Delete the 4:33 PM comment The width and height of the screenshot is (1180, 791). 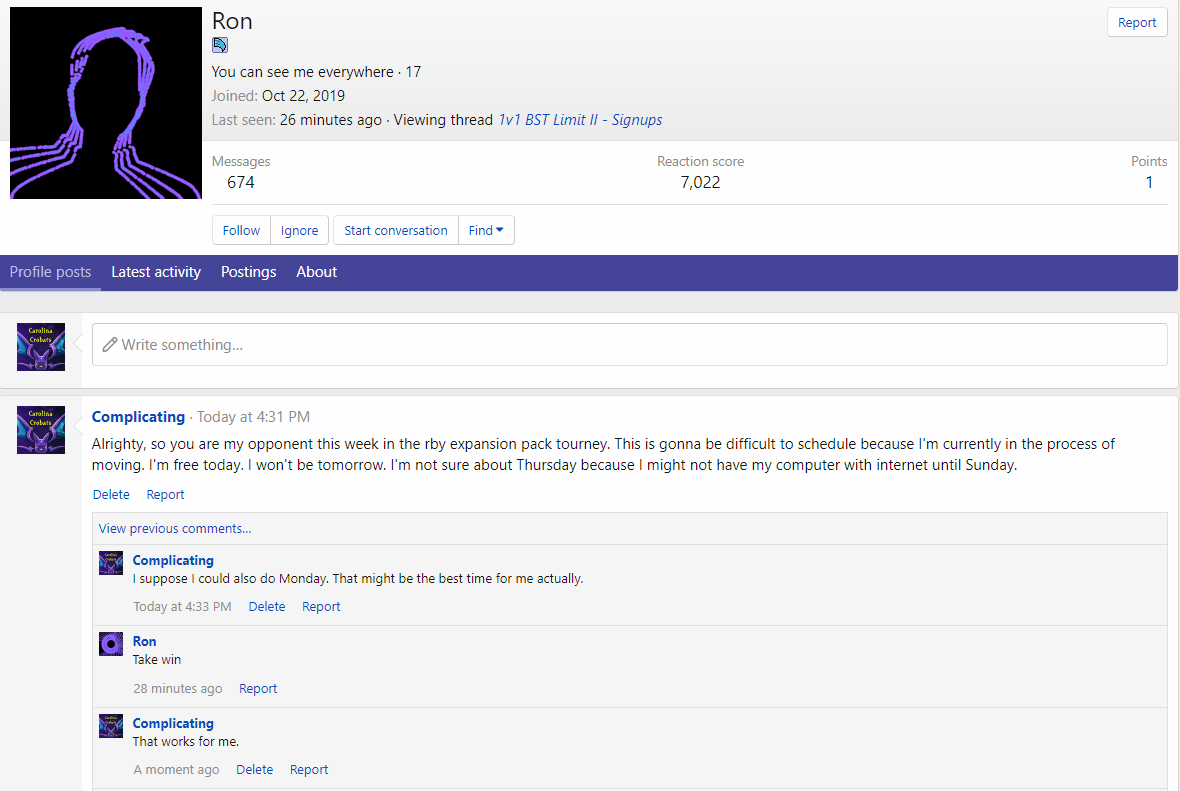click(266, 607)
